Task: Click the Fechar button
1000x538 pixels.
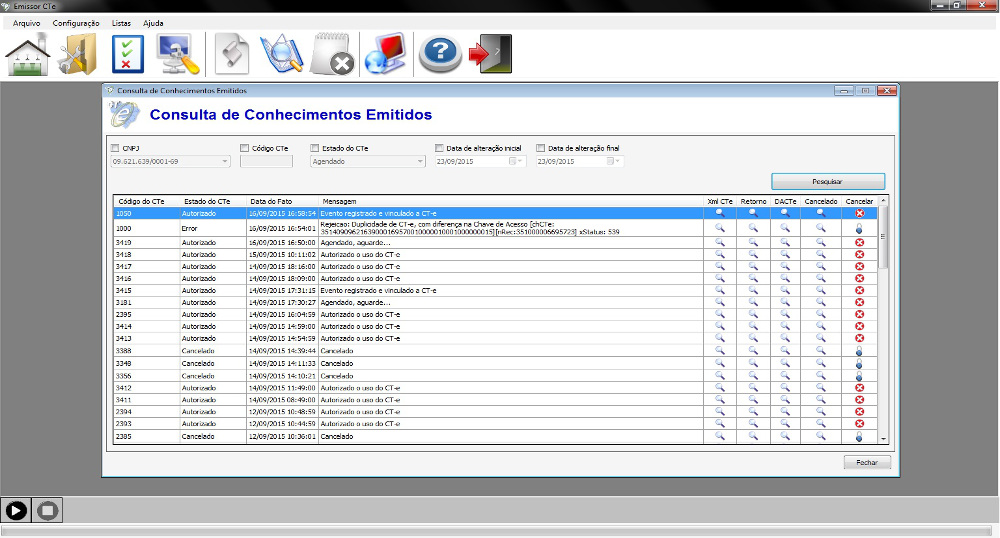Action: click(866, 463)
